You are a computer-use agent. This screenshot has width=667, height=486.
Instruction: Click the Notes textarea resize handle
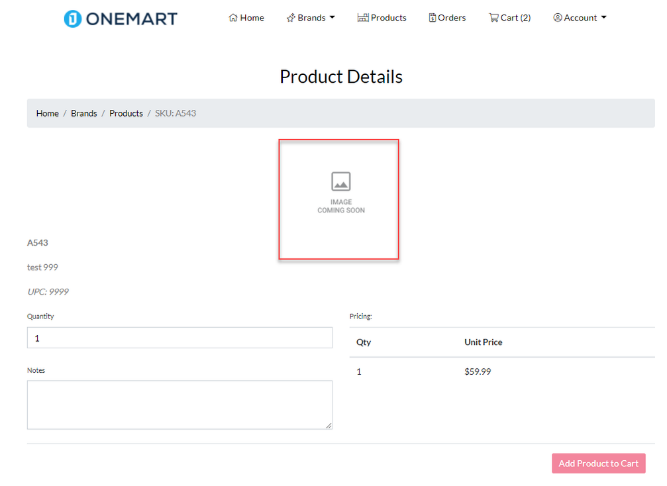(x=329, y=426)
